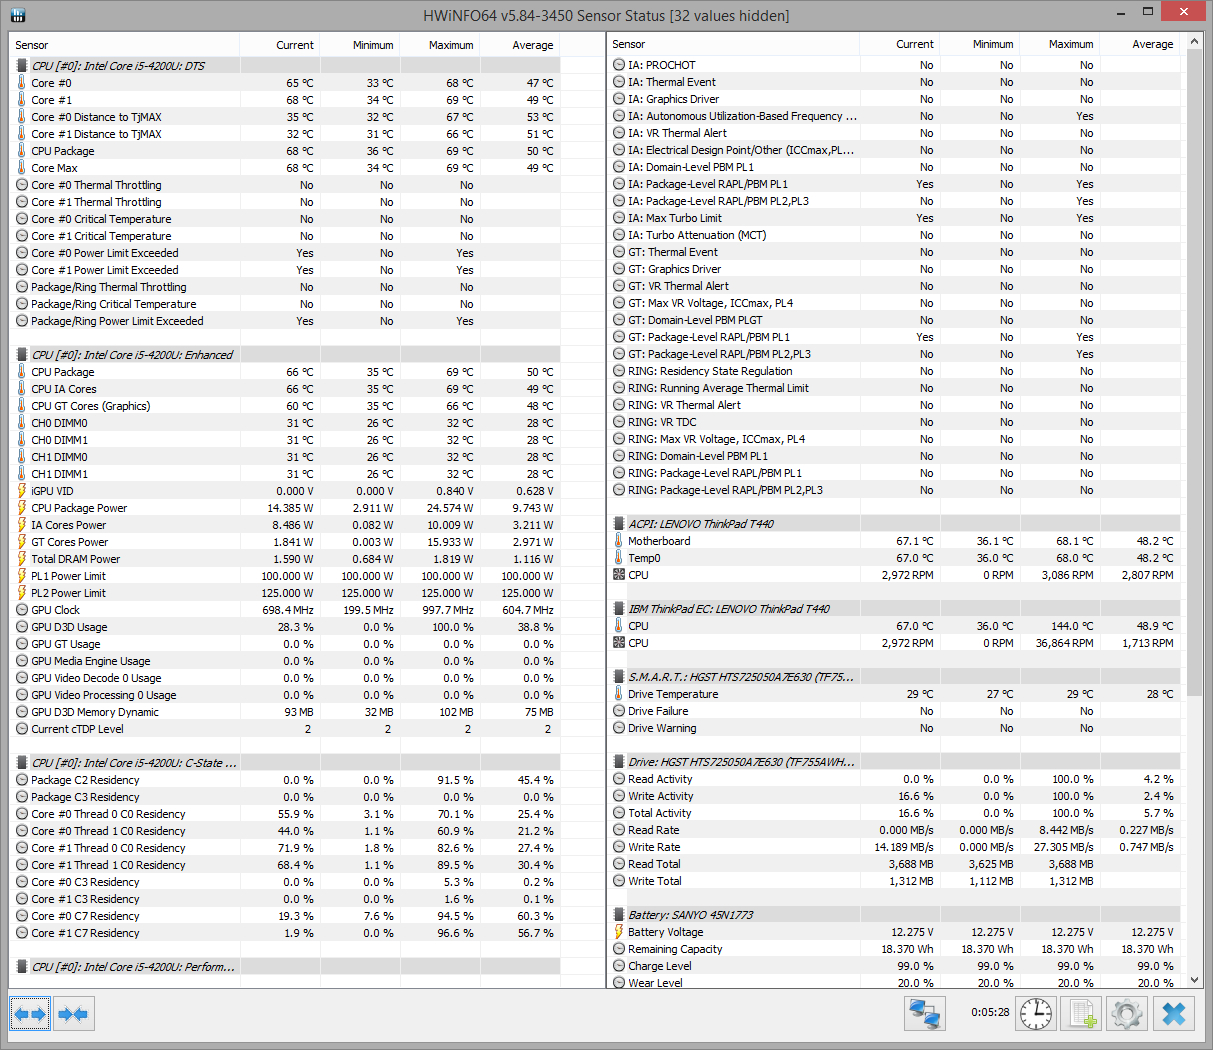Select the GPU D3D Memory Dynamic row
The image size is (1213, 1050).
click(x=285, y=712)
